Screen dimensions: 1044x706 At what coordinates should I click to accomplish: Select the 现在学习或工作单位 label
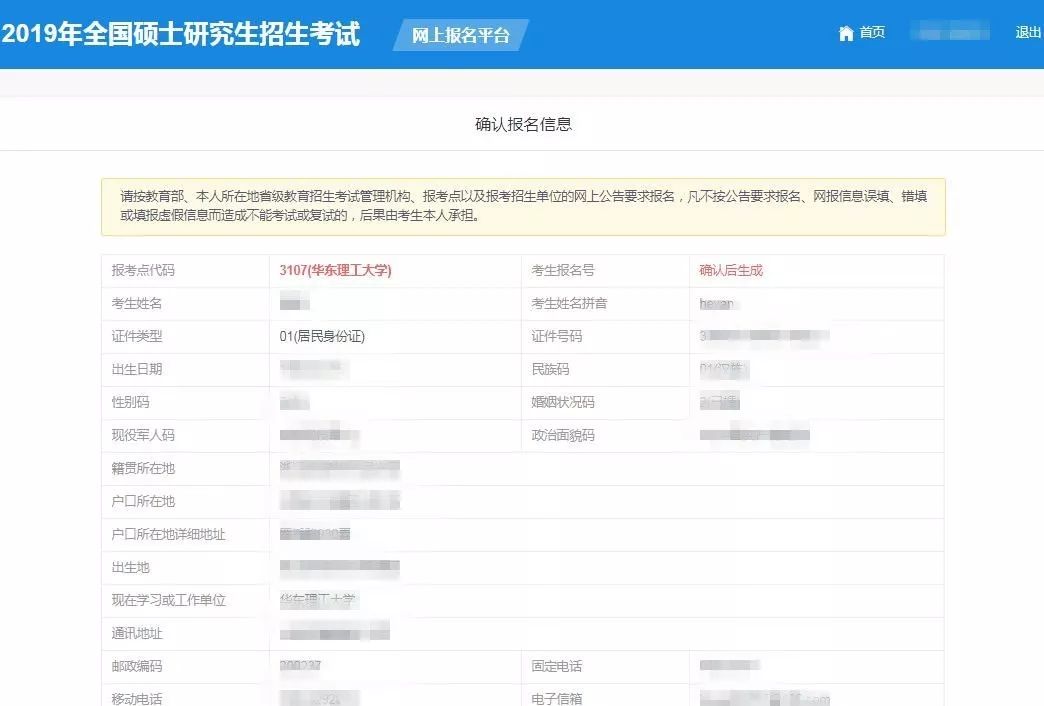(x=169, y=601)
